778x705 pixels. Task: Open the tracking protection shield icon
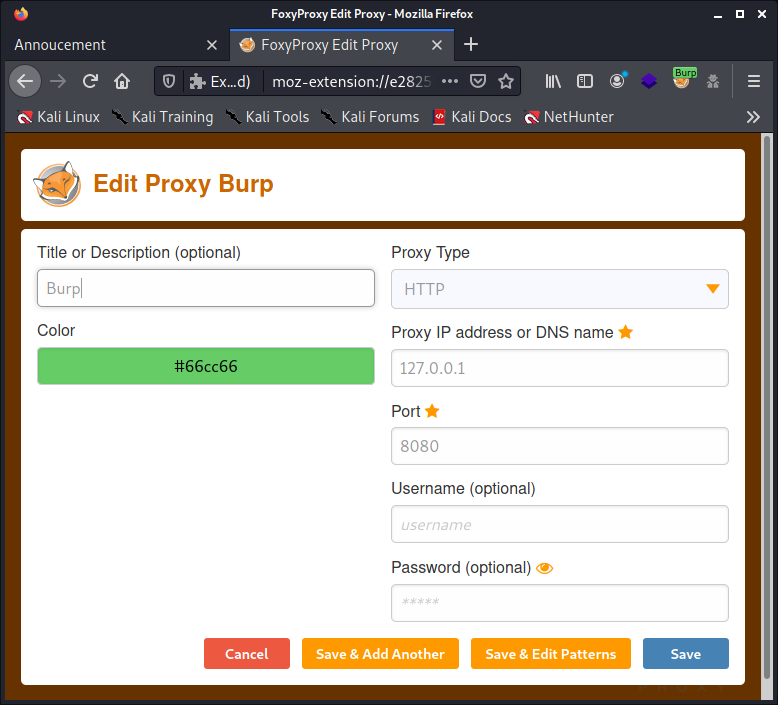tap(169, 81)
